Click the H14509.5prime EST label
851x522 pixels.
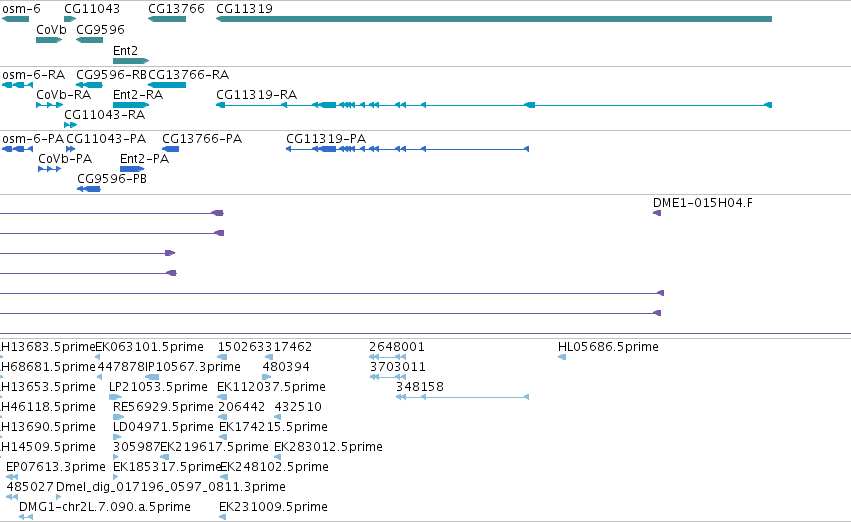[x=48, y=447]
